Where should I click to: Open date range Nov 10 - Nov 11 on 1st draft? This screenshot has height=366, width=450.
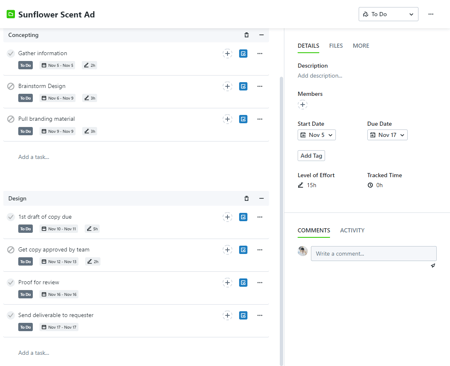click(59, 229)
